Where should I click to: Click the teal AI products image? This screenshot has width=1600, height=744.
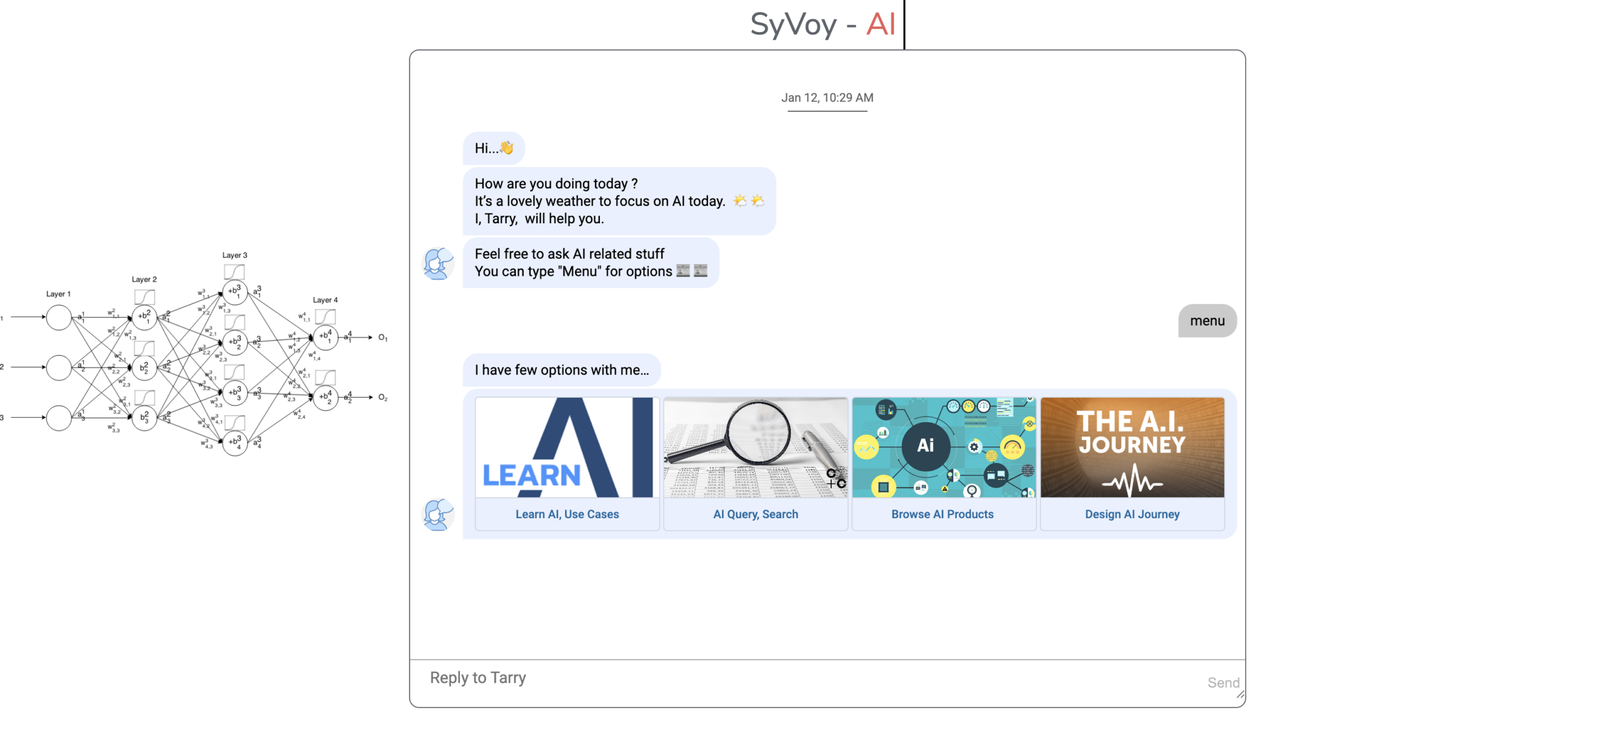coord(944,447)
